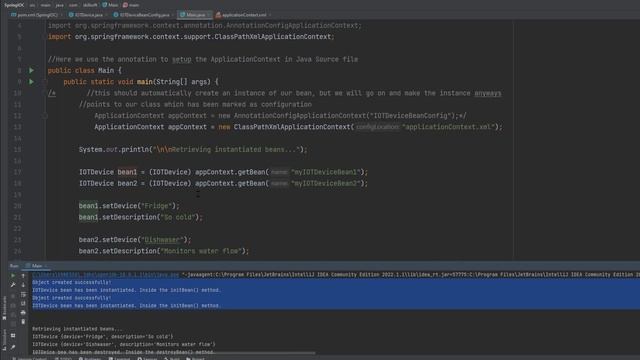Click the main method breadcrumb

coord(131,5)
